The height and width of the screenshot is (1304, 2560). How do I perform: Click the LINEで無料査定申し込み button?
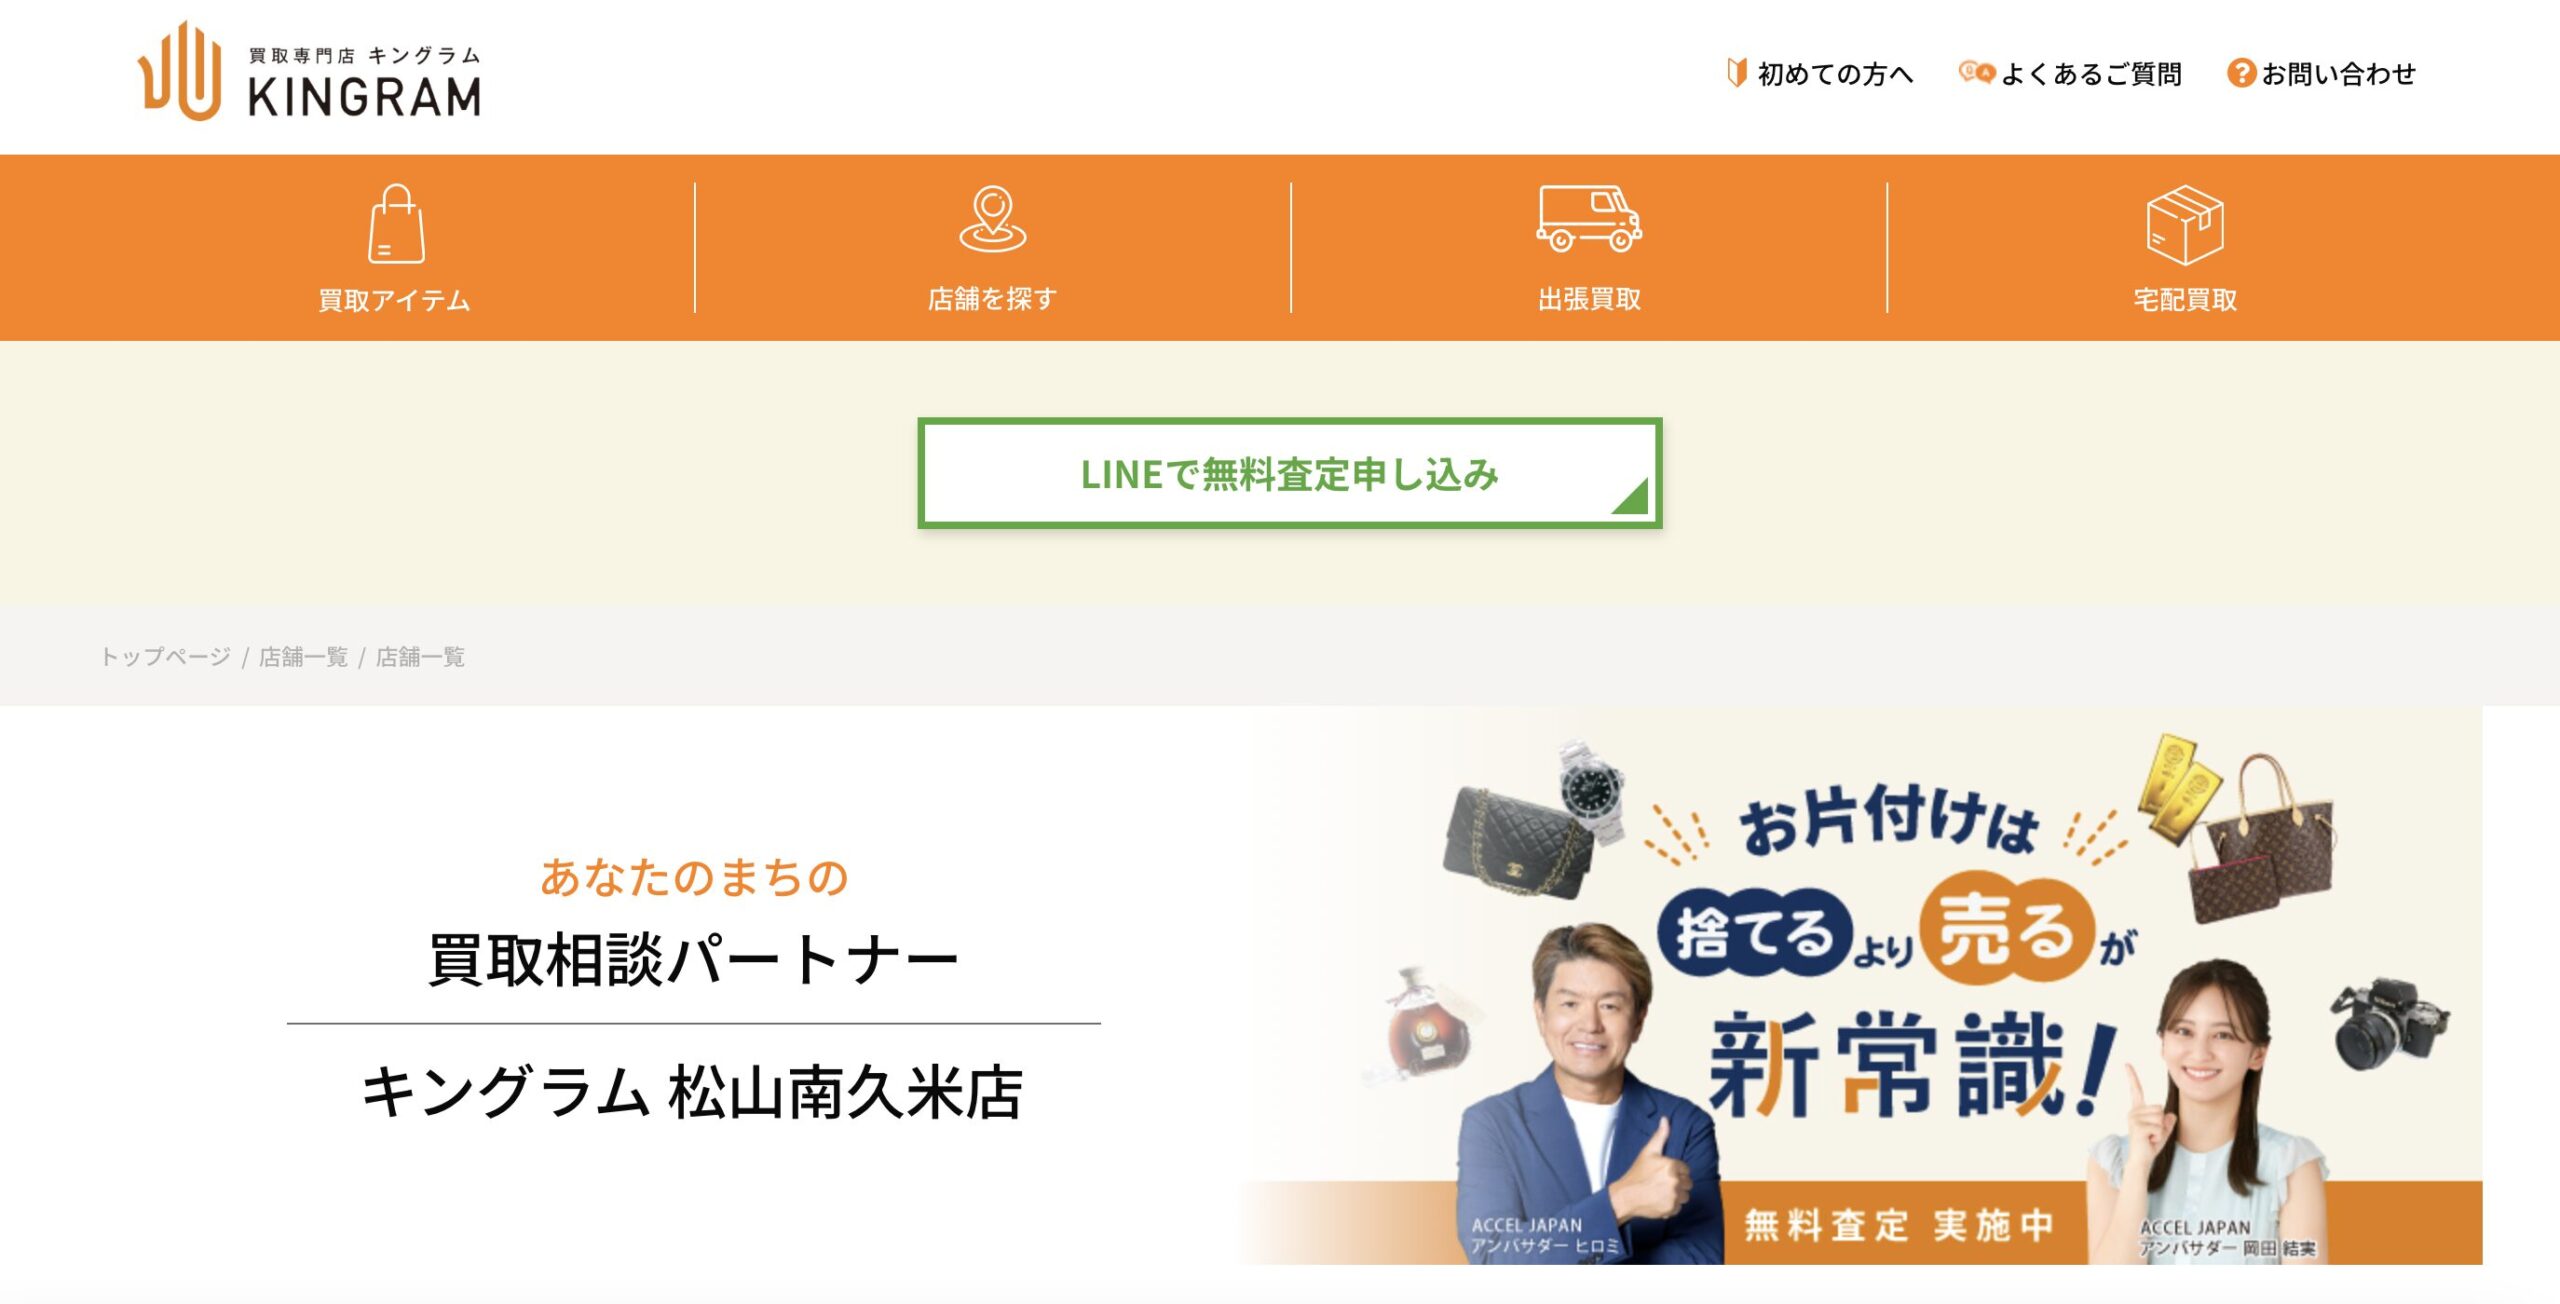click(1290, 473)
